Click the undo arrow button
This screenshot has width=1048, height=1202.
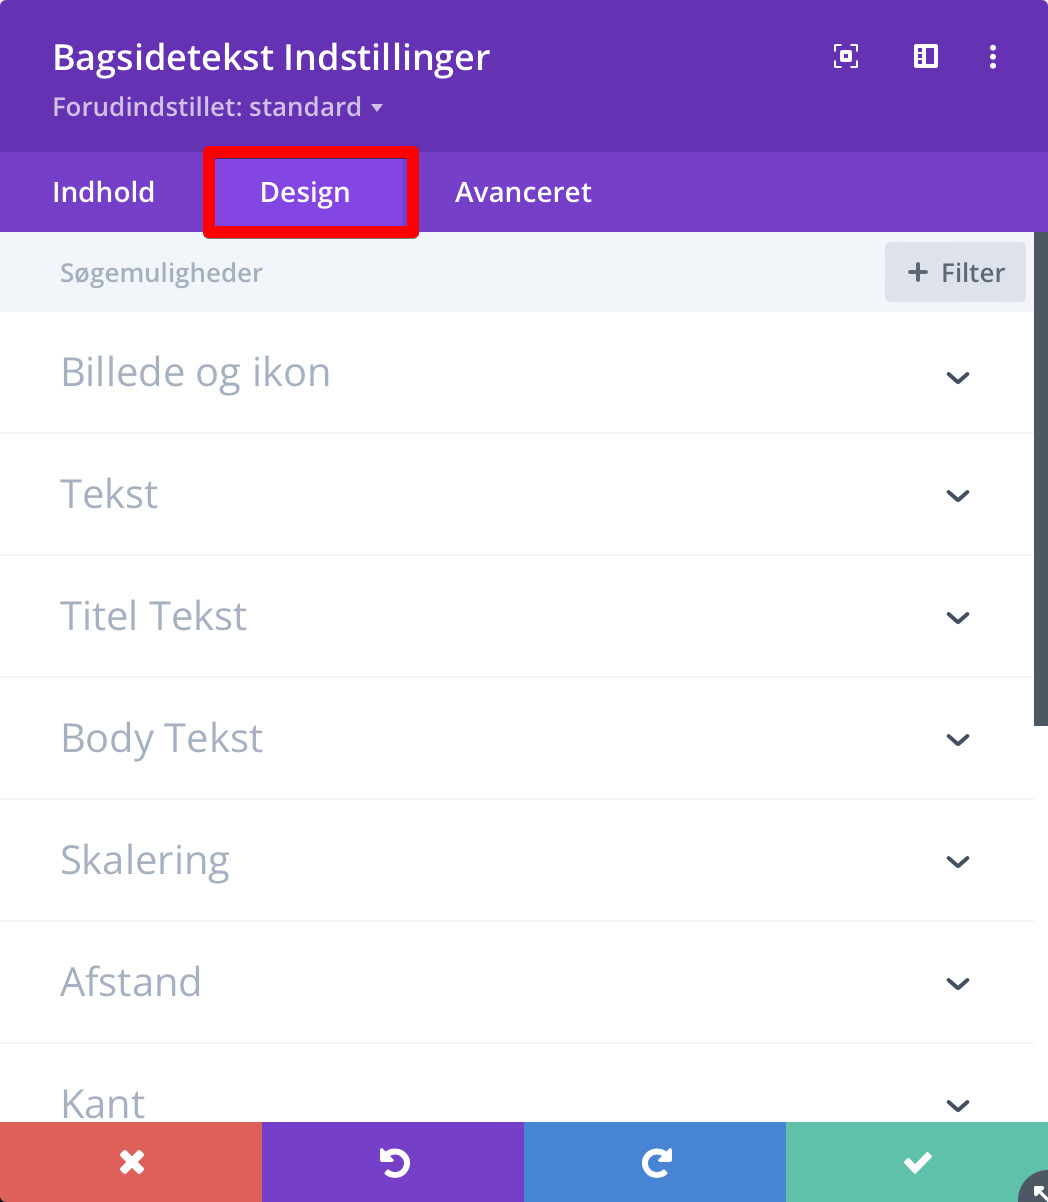393,1162
